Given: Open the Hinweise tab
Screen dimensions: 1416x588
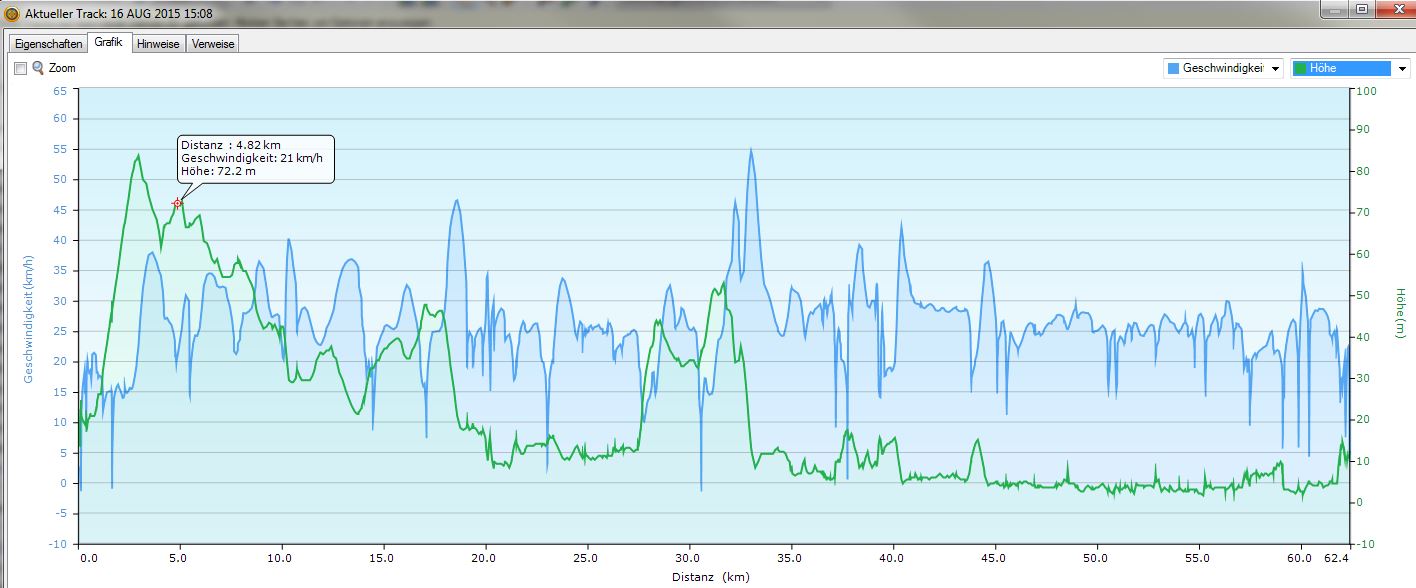Looking at the screenshot, I should tap(158, 44).
